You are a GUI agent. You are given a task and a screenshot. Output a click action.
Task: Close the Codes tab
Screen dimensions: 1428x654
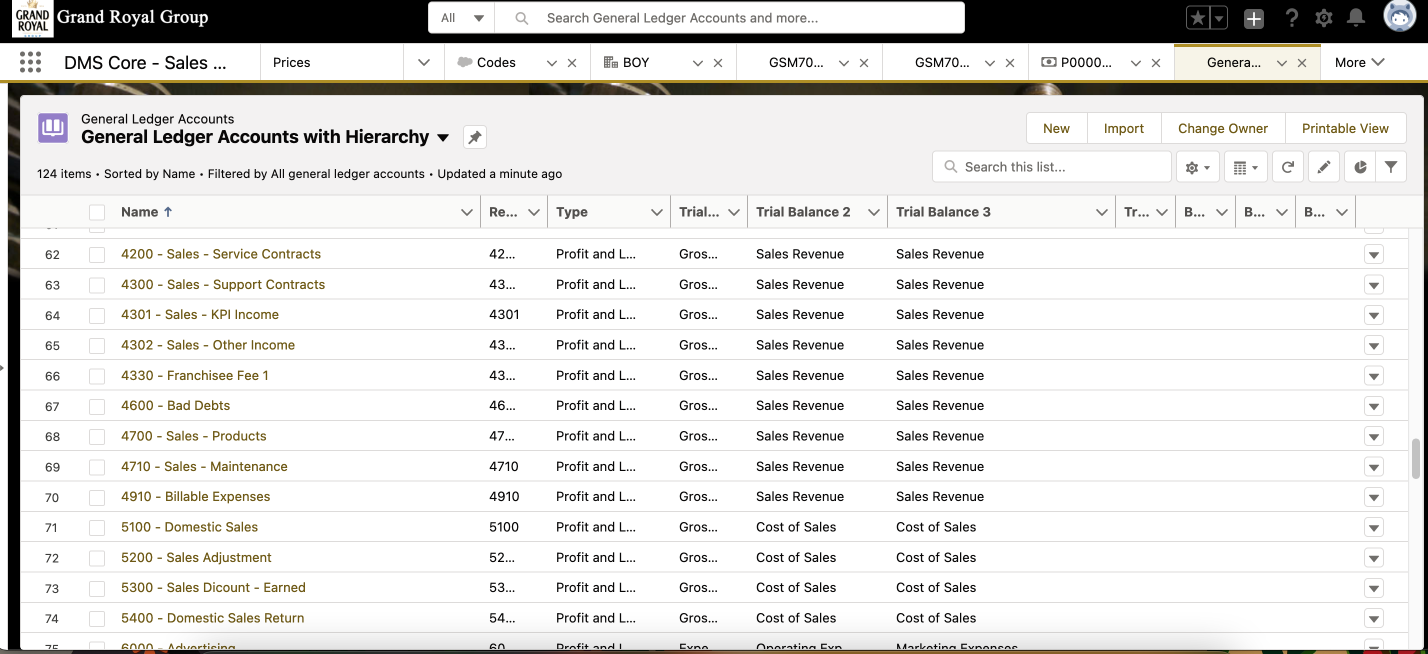[572, 62]
